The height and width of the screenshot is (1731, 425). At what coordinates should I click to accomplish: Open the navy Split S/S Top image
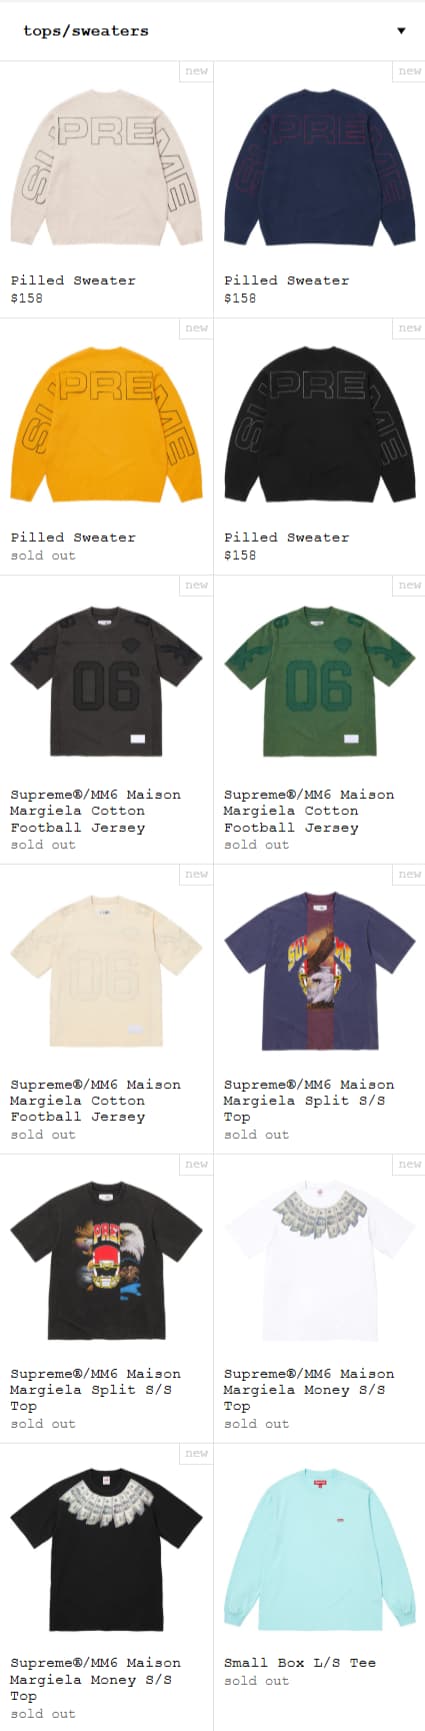click(319, 971)
